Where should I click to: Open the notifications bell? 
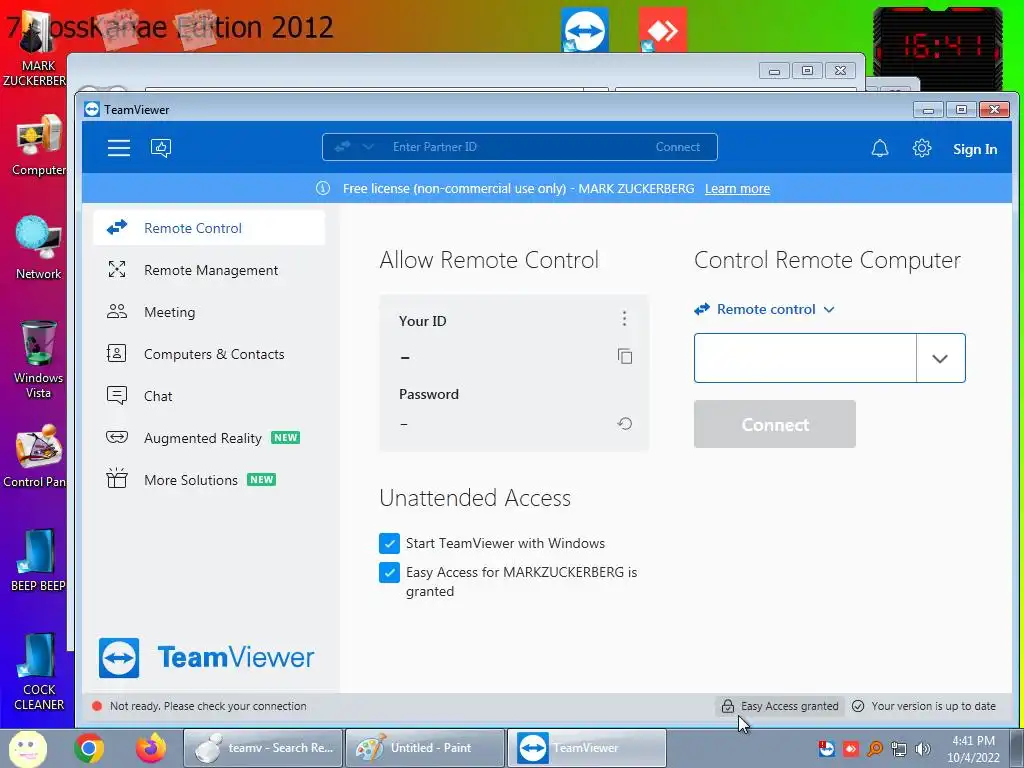880,148
